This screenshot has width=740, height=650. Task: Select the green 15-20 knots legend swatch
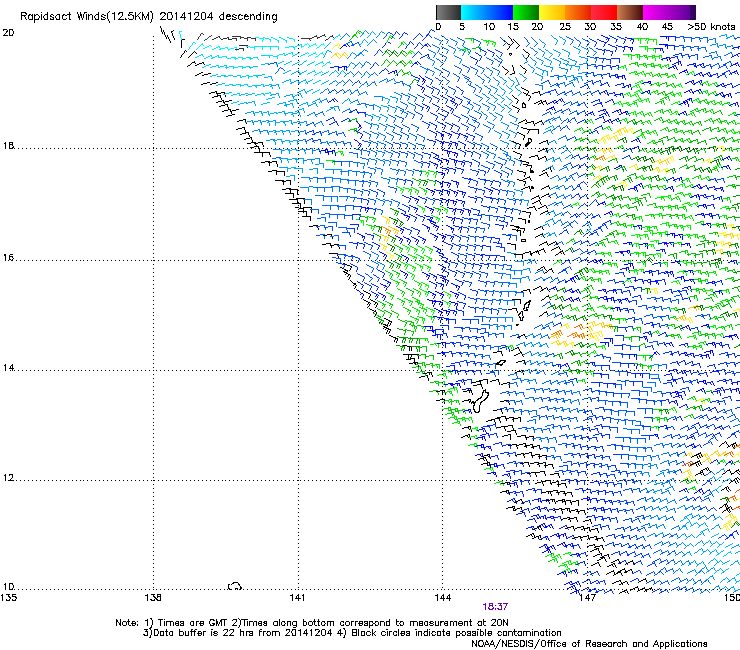click(526, 12)
